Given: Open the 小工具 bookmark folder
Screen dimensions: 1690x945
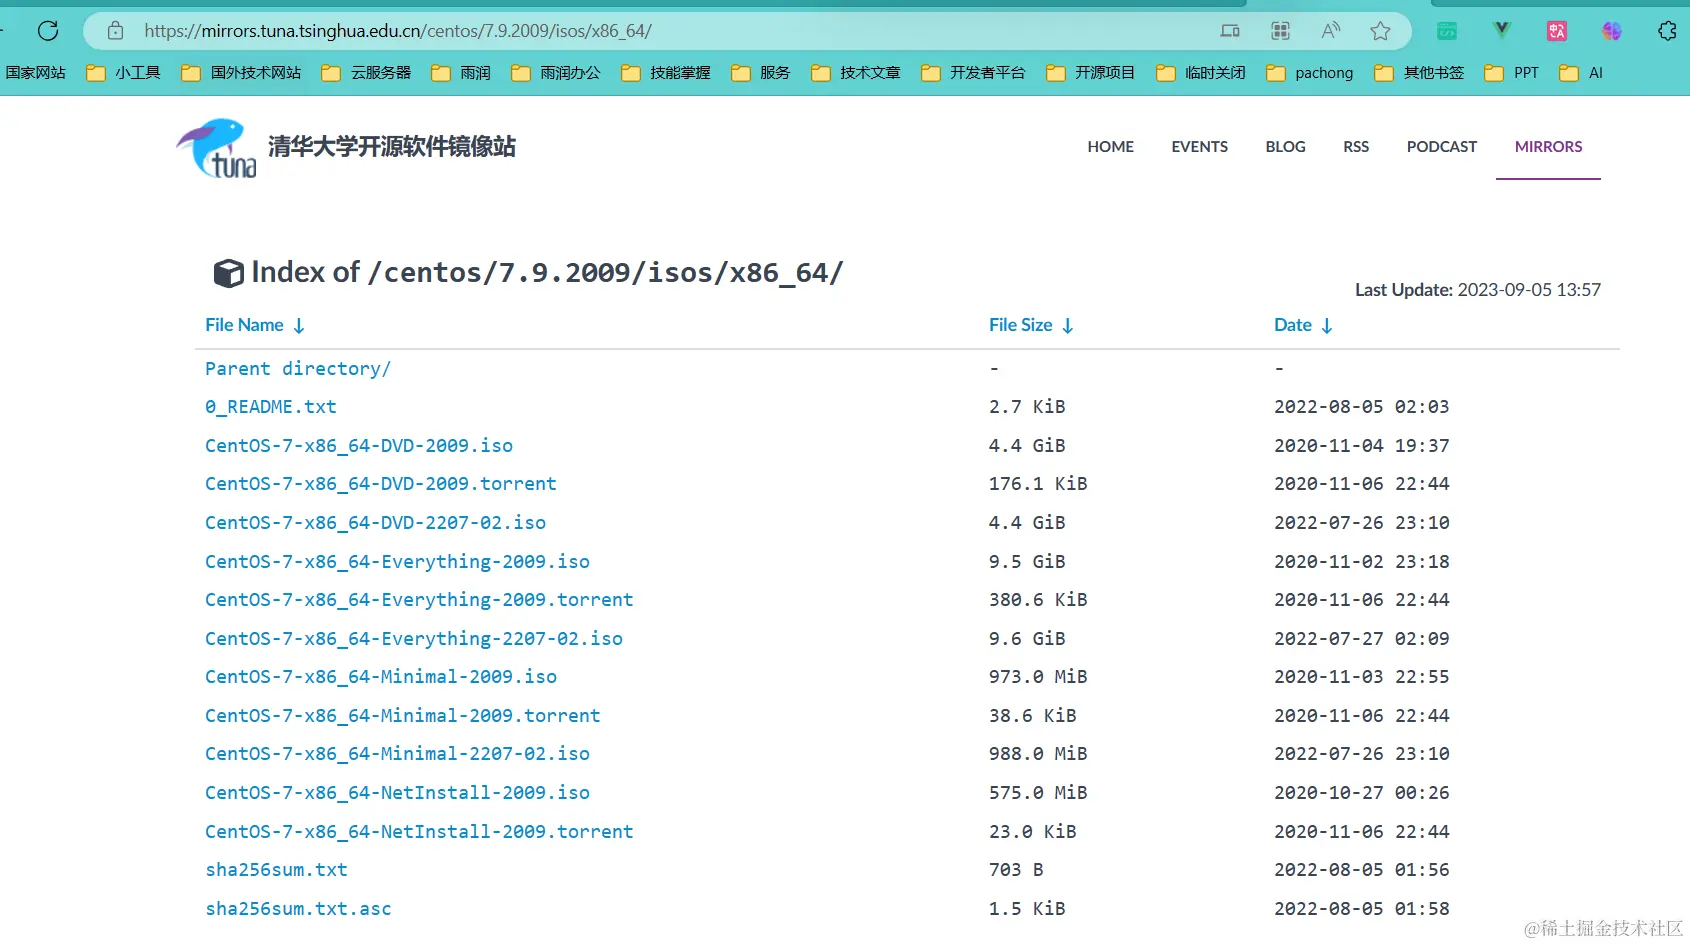Looking at the screenshot, I should point(124,73).
